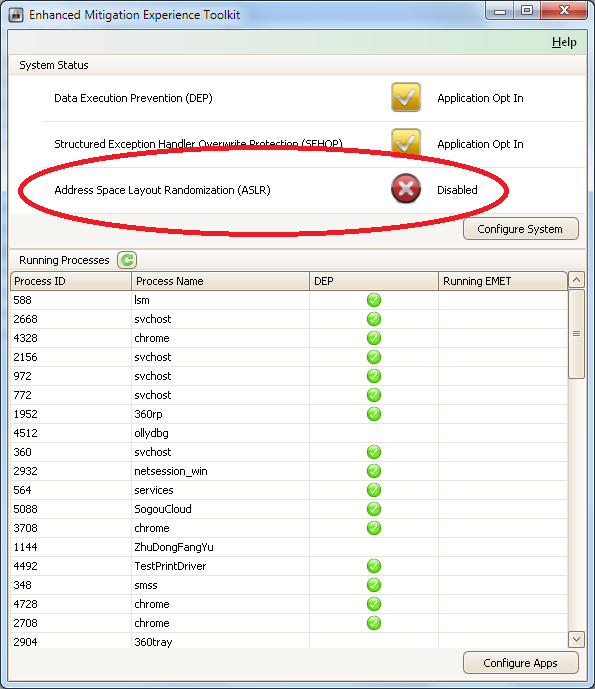This screenshot has height=689, width=595.
Task: Click DEP green check for process 2708
Action: [374, 623]
